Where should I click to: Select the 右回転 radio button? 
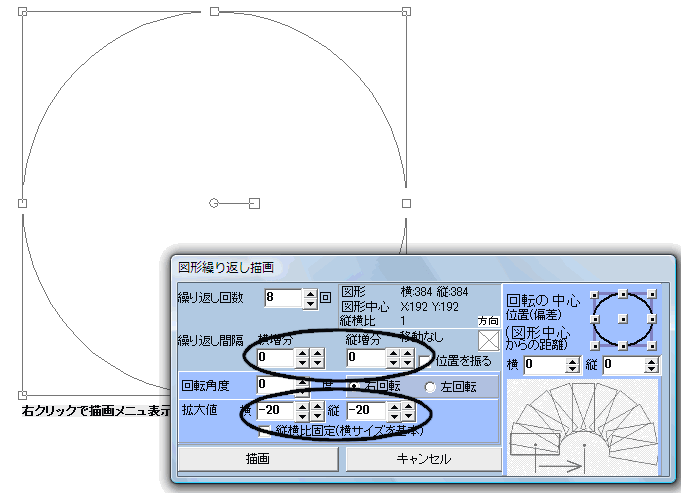[x=353, y=387]
